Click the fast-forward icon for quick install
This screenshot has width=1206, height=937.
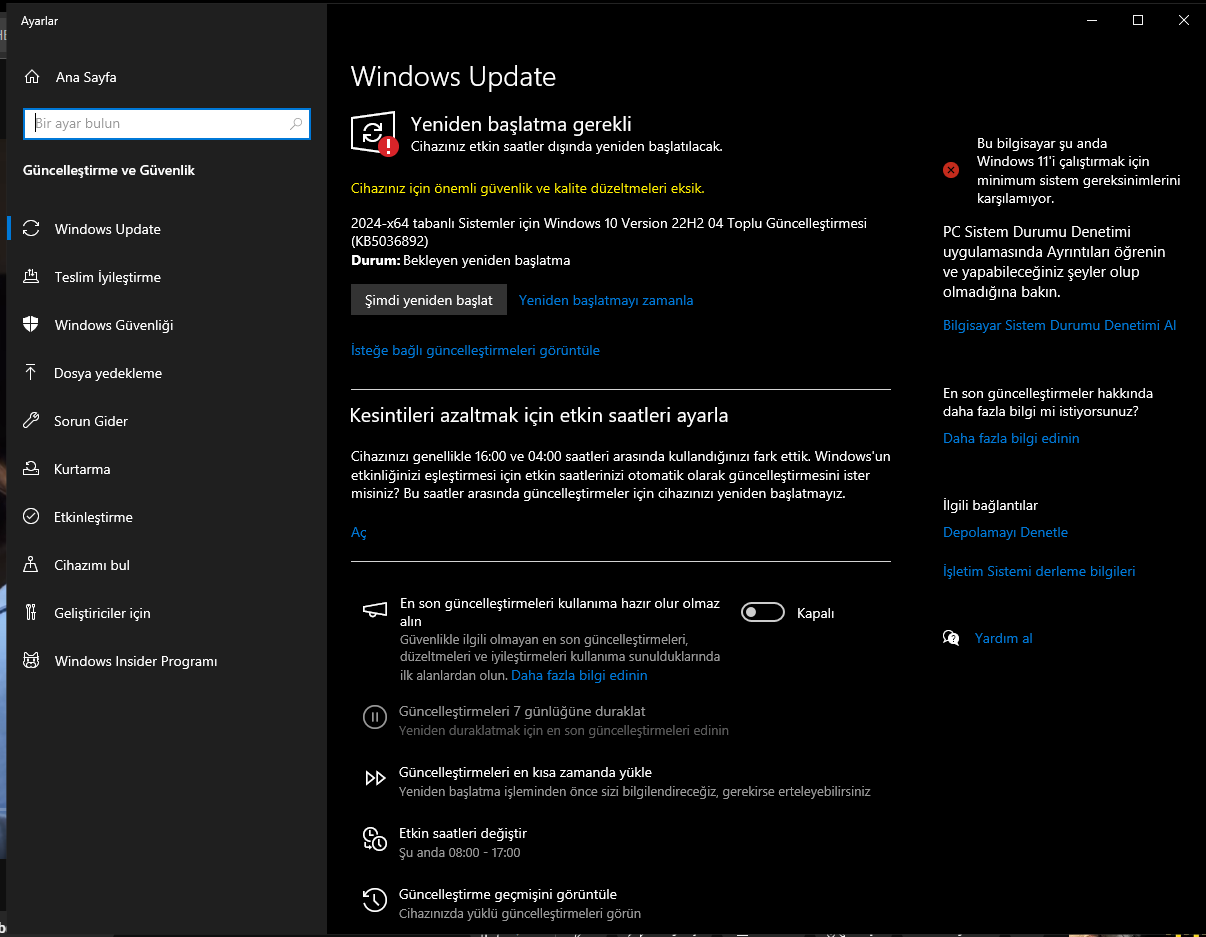[375, 778]
